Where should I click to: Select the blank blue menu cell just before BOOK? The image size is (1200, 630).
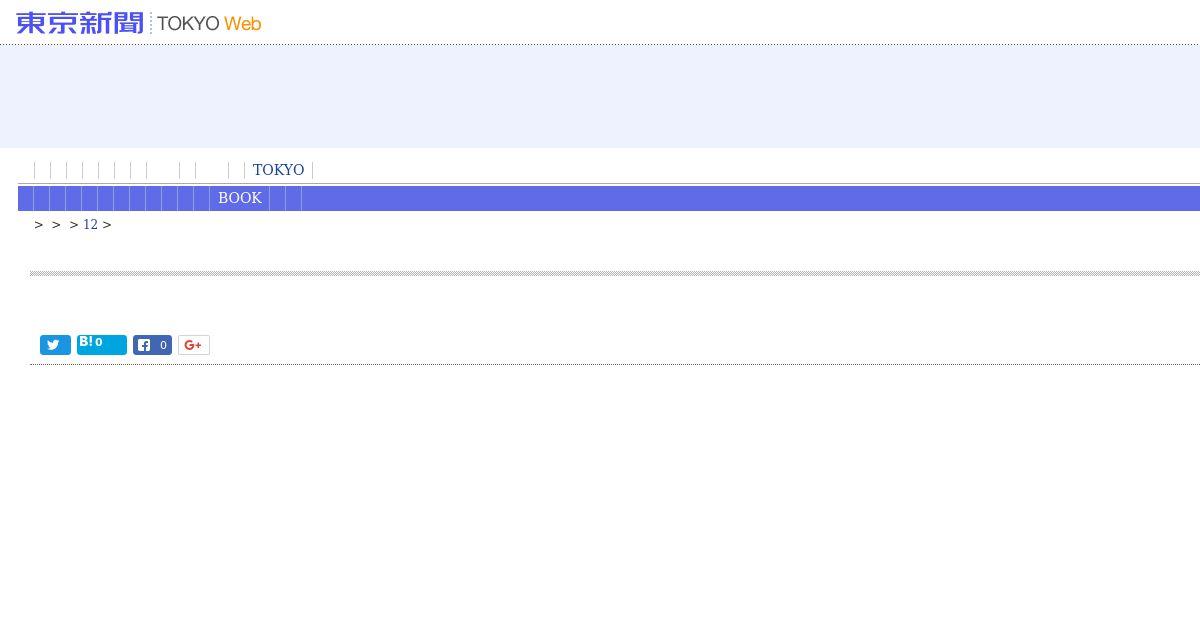201,198
